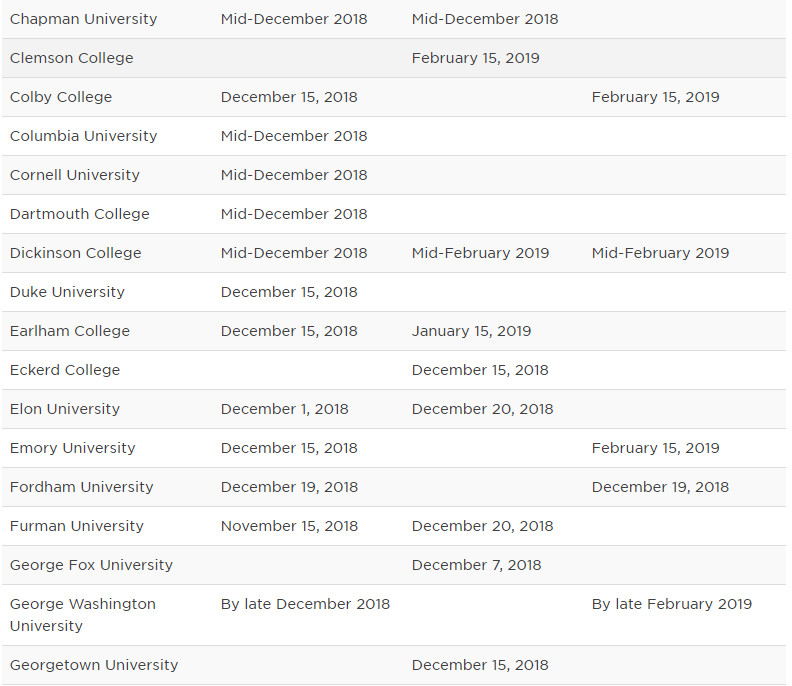Select the Duke University row label
This screenshot has width=792, height=686.
(x=67, y=292)
